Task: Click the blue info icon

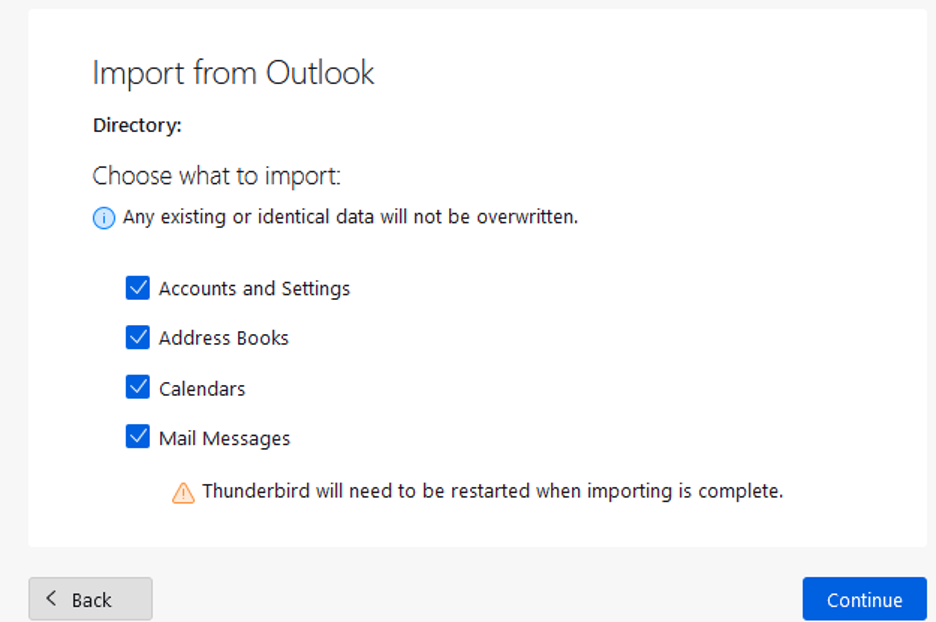Action: pyautogui.click(x=104, y=218)
